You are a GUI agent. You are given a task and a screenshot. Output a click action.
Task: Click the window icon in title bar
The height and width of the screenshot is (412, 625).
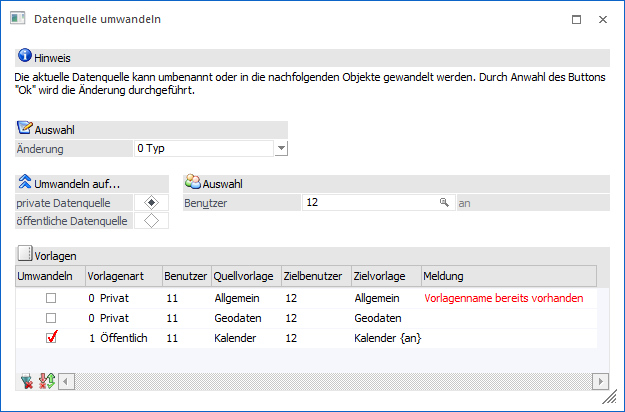pyautogui.click(x=17, y=19)
